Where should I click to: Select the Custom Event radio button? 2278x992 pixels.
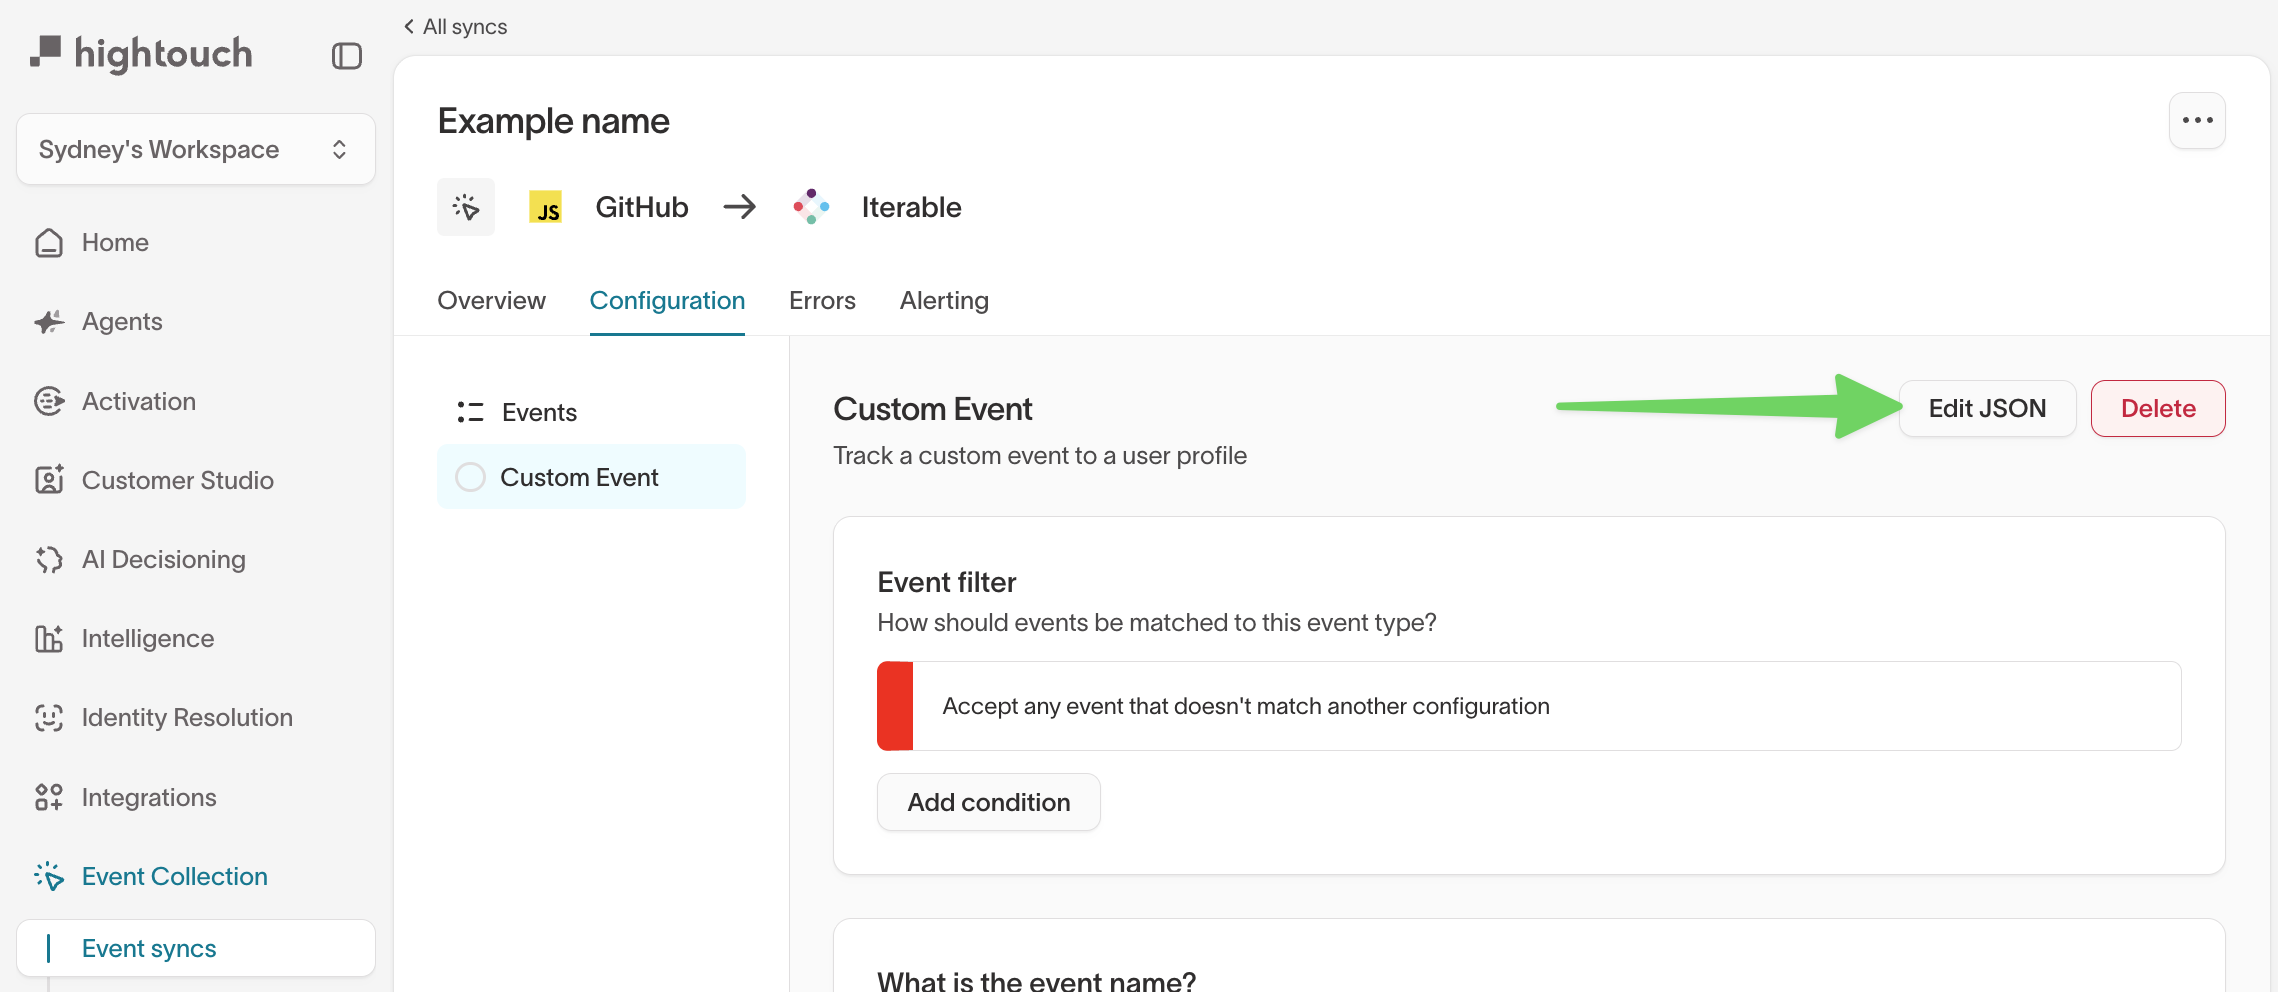470,477
